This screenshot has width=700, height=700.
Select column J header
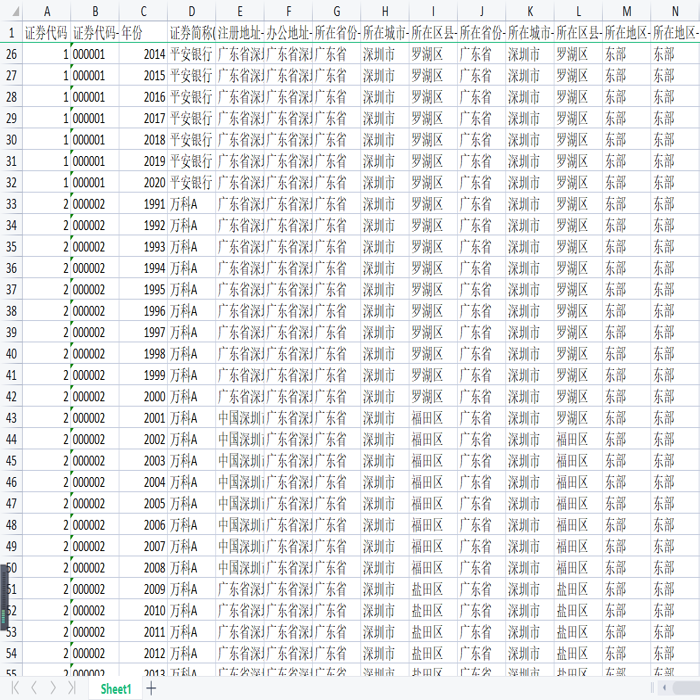[482, 12]
